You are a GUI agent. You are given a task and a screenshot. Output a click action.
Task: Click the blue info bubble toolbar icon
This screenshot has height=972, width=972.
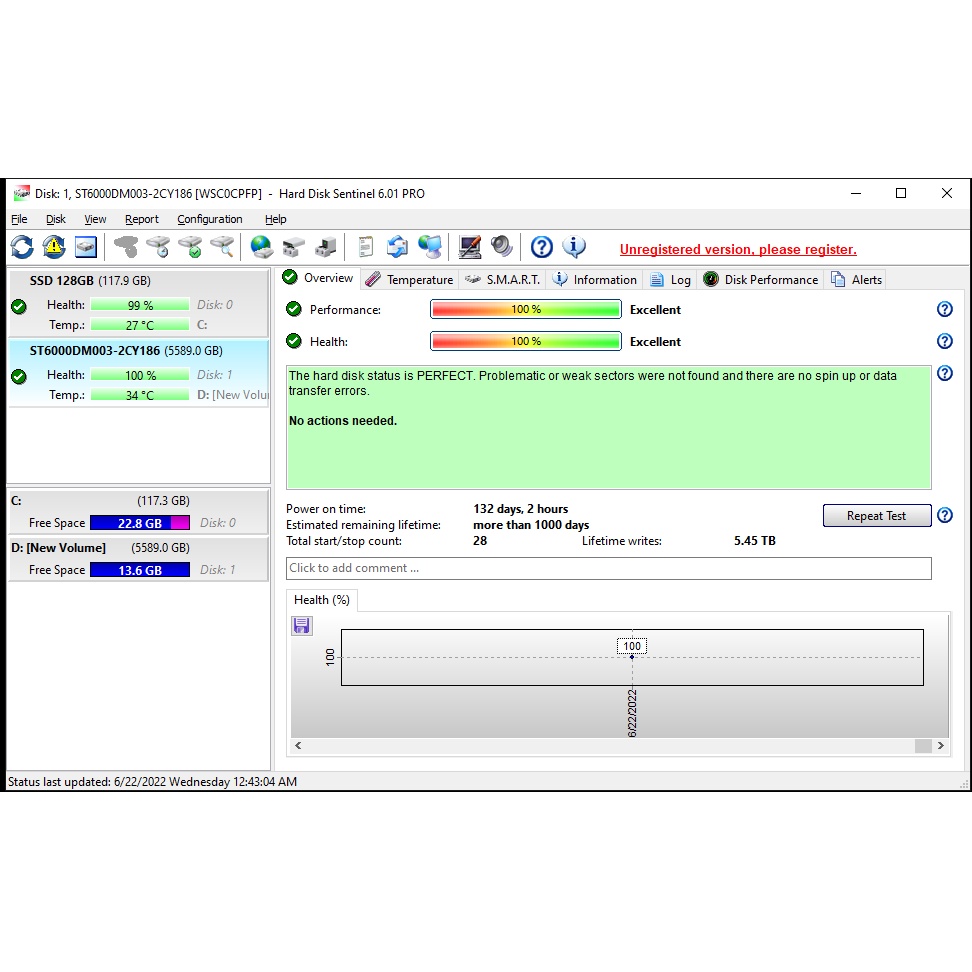click(x=574, y=246)
